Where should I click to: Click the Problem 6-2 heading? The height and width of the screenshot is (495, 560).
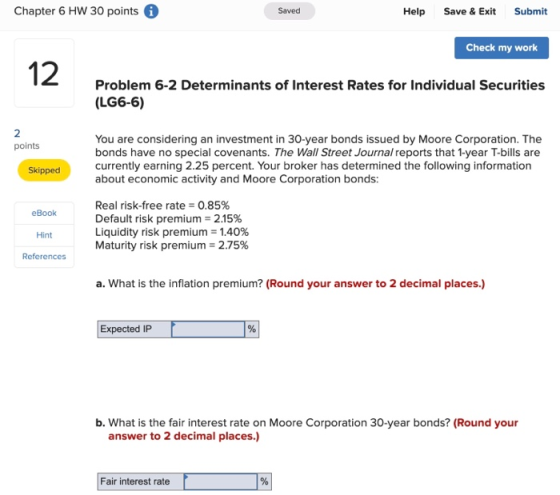click(320, 94)
